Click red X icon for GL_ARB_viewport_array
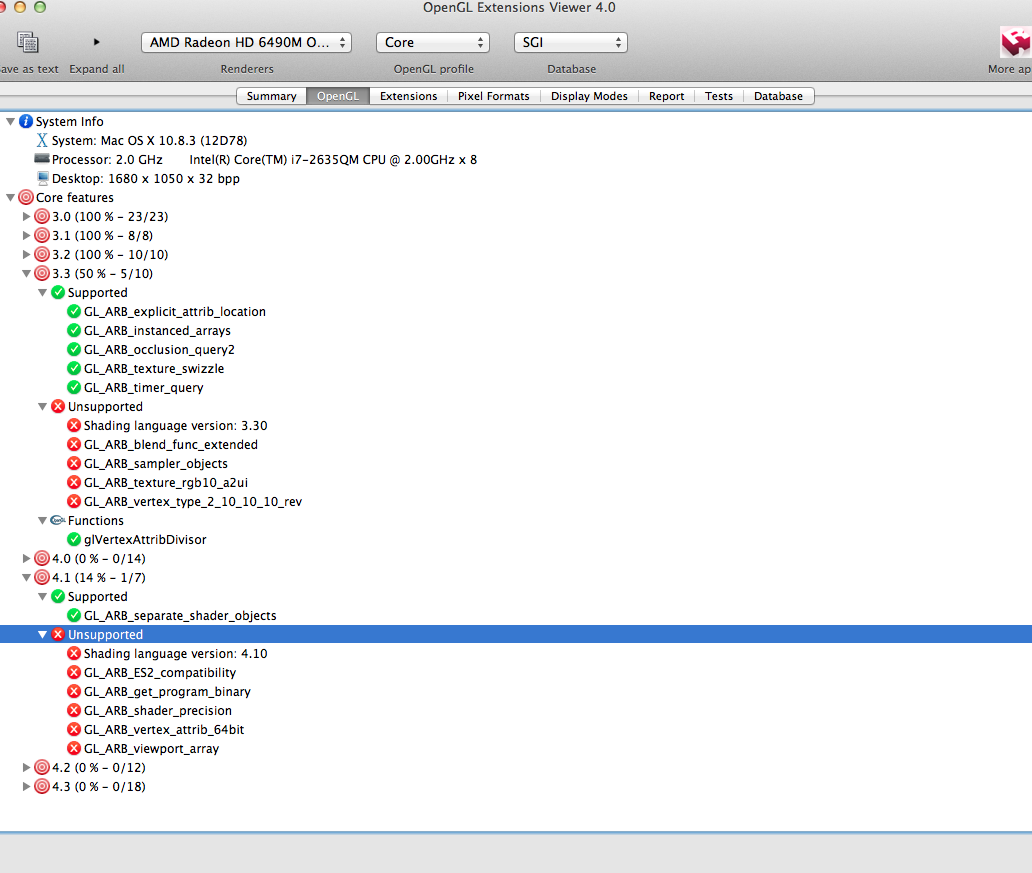Screen dimensions: 1032x873 pyautogui.click(x=74, y=749)
